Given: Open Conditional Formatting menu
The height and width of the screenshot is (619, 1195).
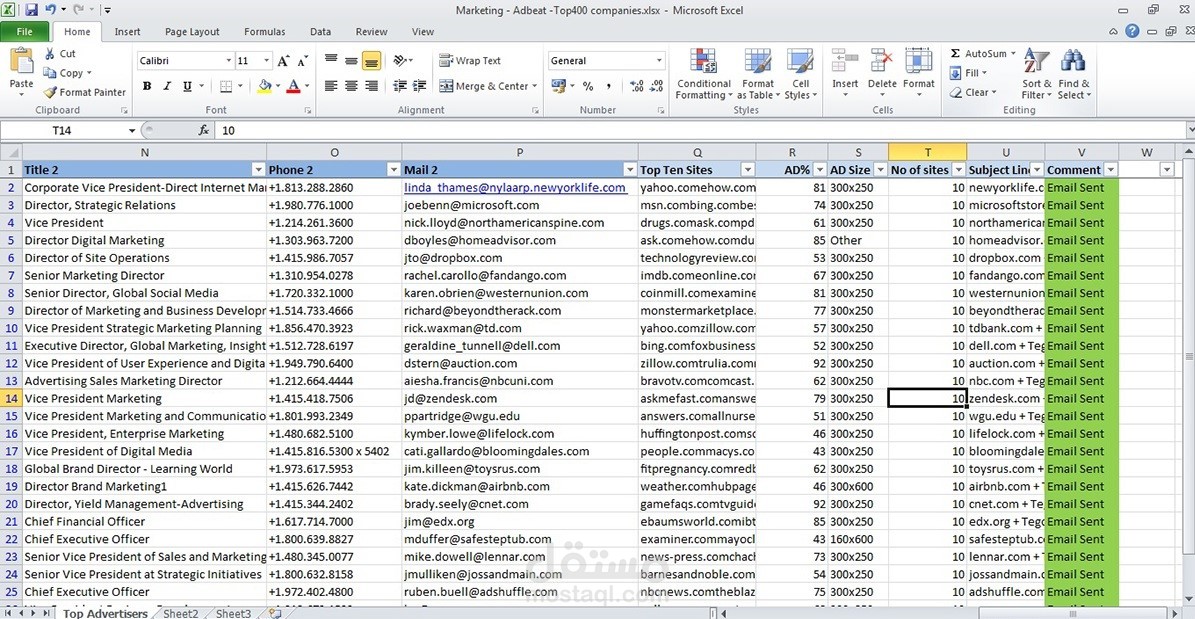Looking at the screenshot, I should click(703, 74).
